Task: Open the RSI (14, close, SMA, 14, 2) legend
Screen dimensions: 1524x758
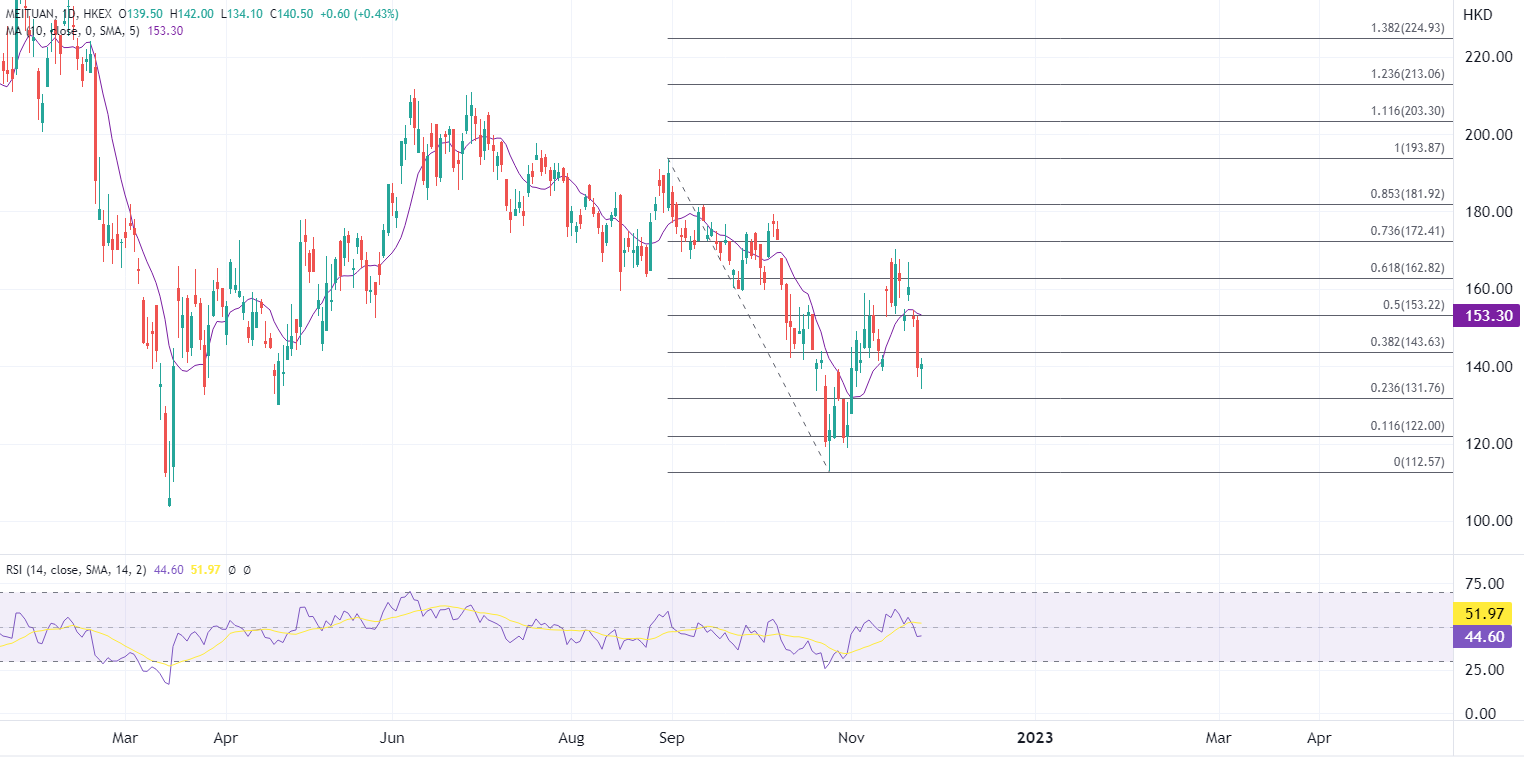Action: click(75, 570)
